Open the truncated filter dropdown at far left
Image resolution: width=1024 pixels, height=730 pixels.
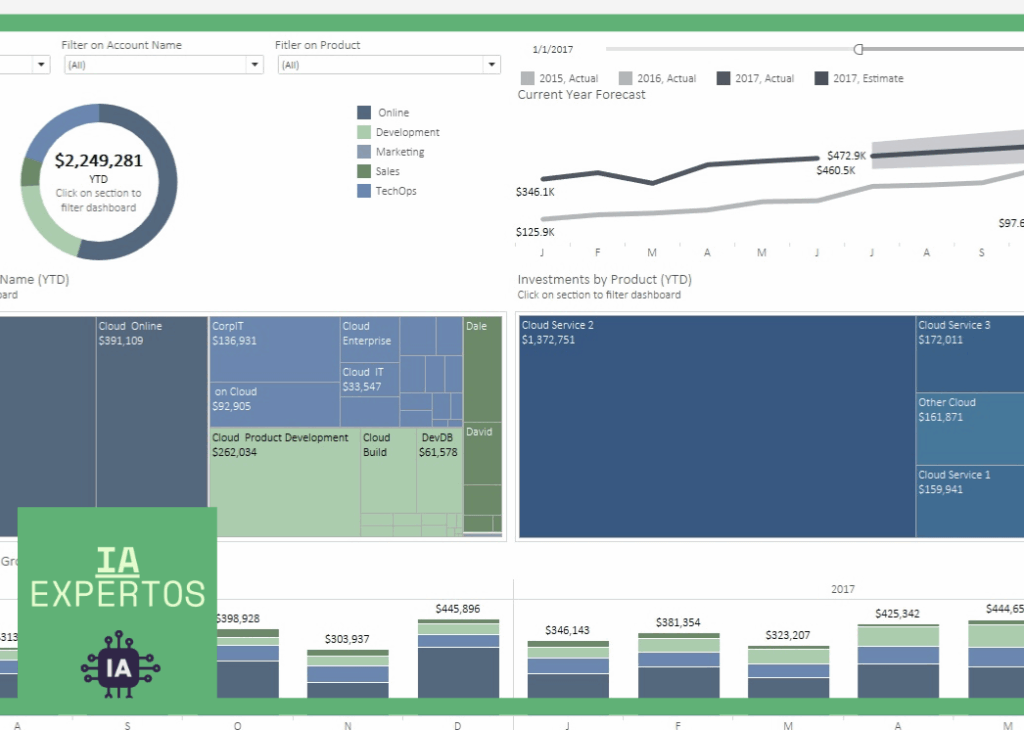40,63
